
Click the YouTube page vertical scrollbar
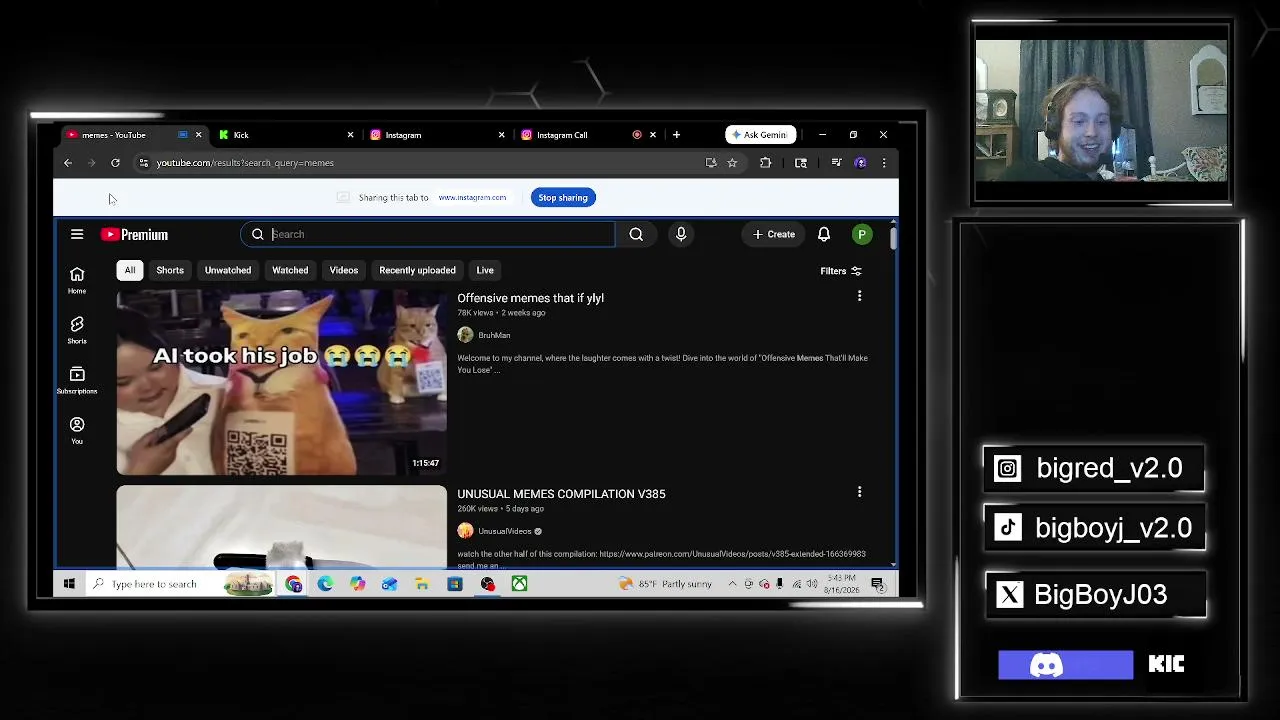tap(893, 238)
